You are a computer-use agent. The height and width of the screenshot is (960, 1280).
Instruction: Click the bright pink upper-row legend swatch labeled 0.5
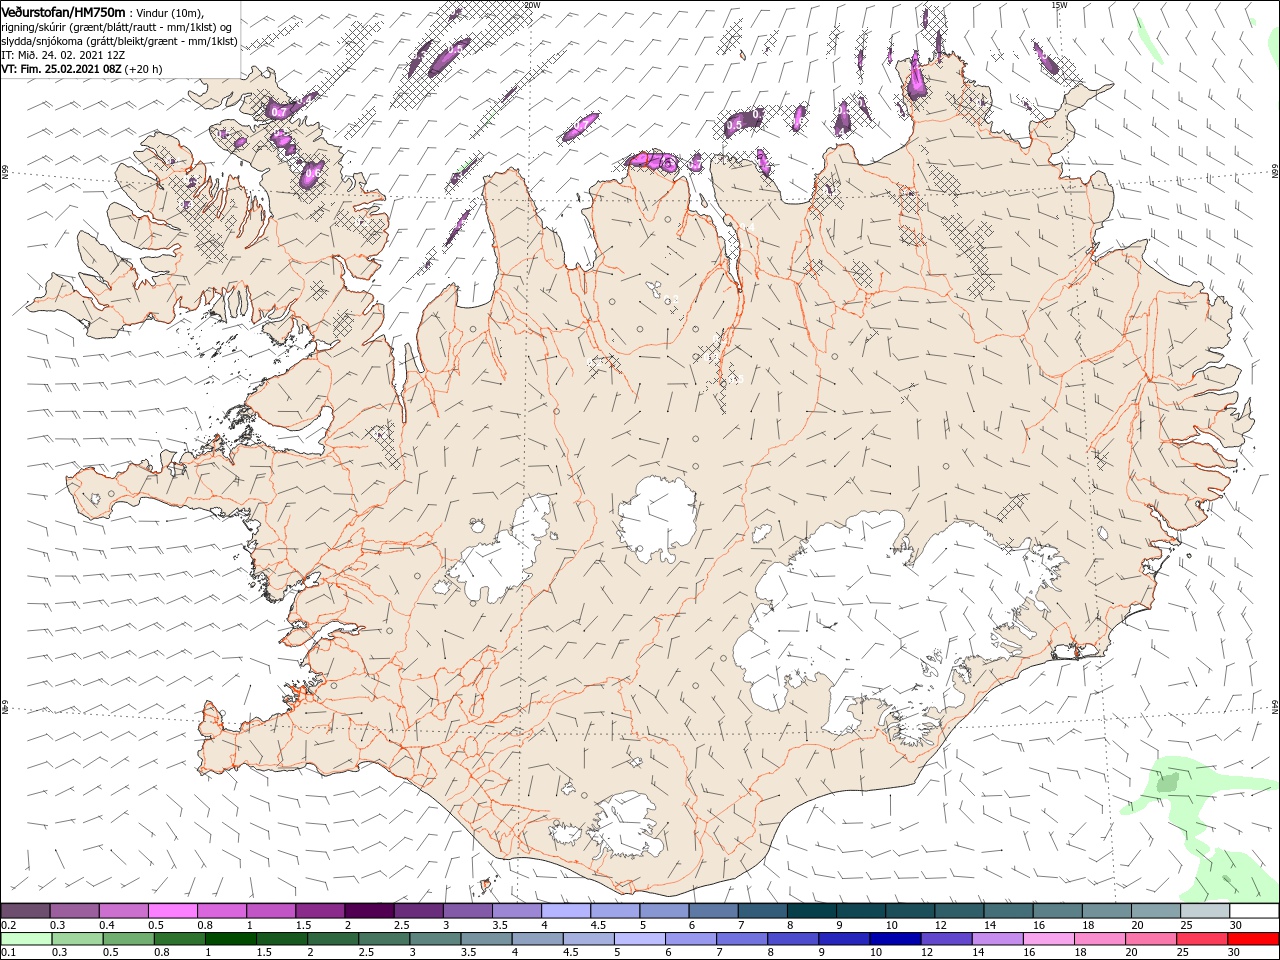point(173,910)
